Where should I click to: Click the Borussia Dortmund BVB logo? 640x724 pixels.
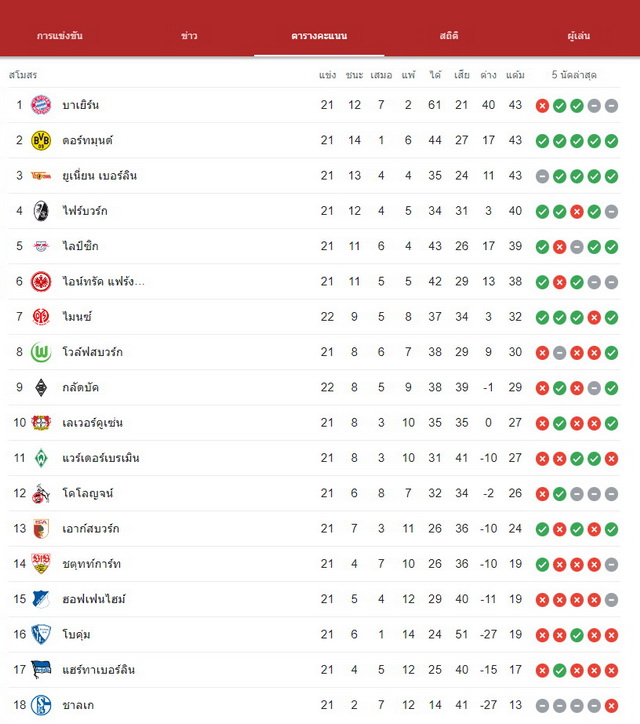(41, 140)
